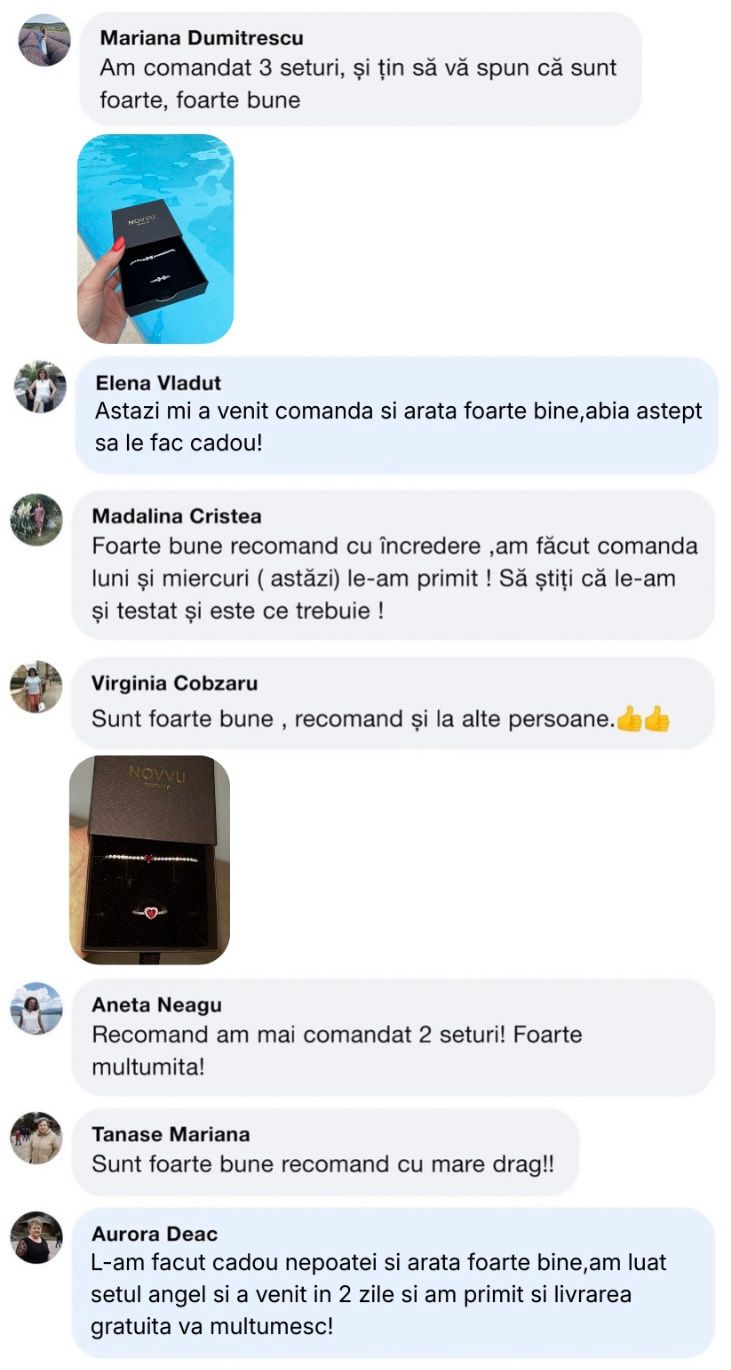The width and height of the screenshot is (731, 1370).
Task: Open Aneta Neagu's profile picture
Action: click(36, 1008)
